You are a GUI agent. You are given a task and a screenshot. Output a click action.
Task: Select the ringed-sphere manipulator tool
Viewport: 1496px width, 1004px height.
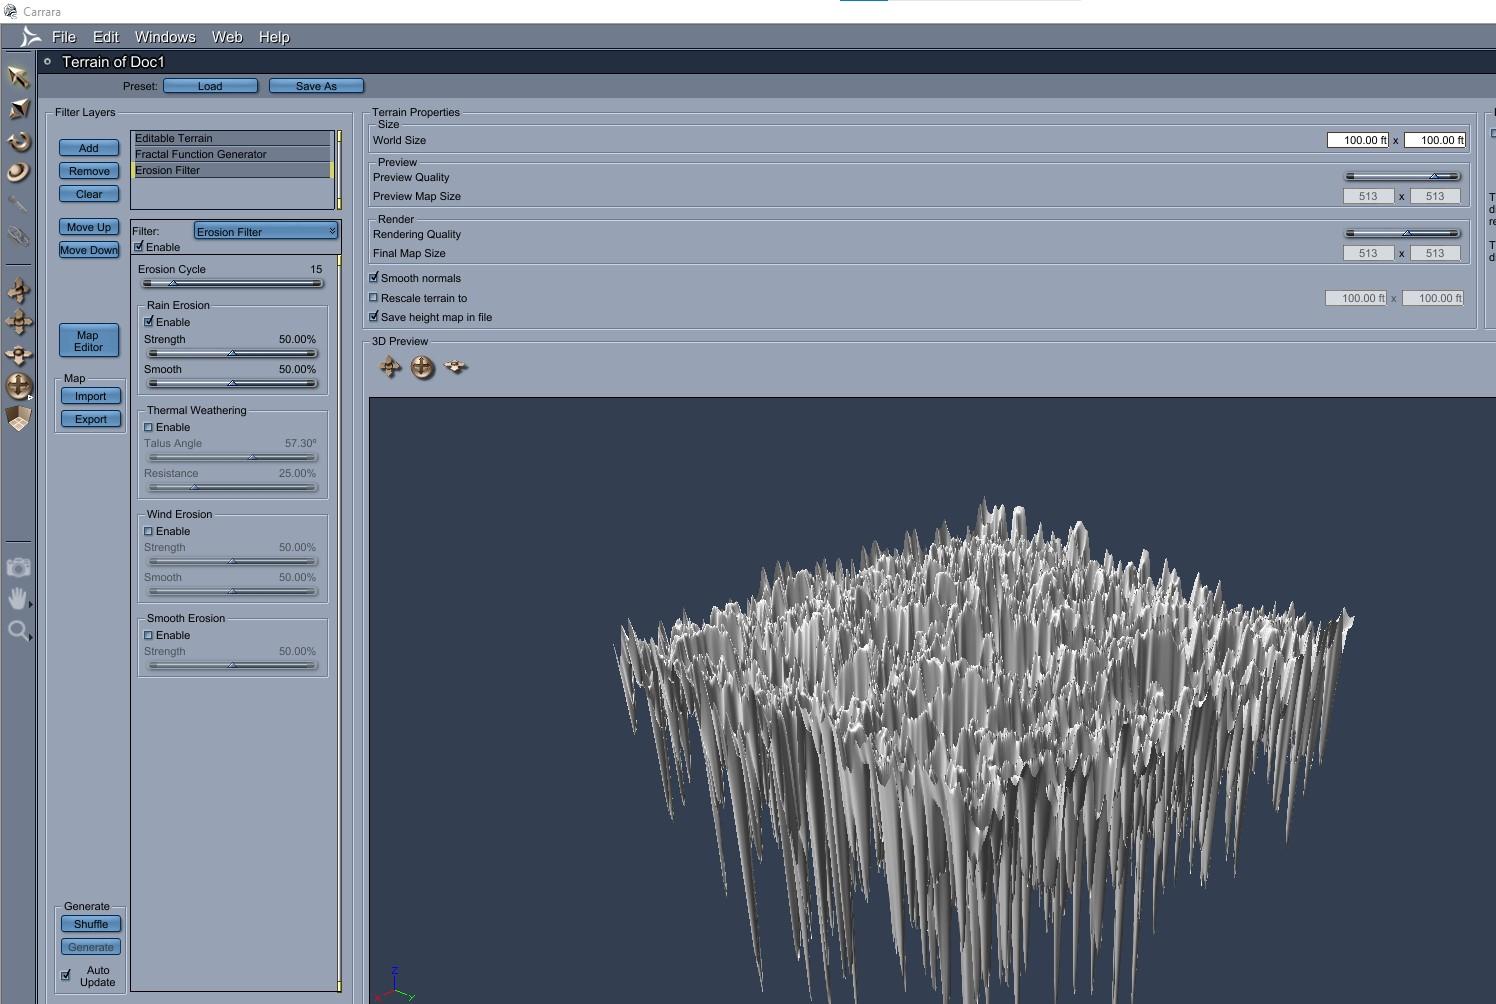[x=18, y=172]
